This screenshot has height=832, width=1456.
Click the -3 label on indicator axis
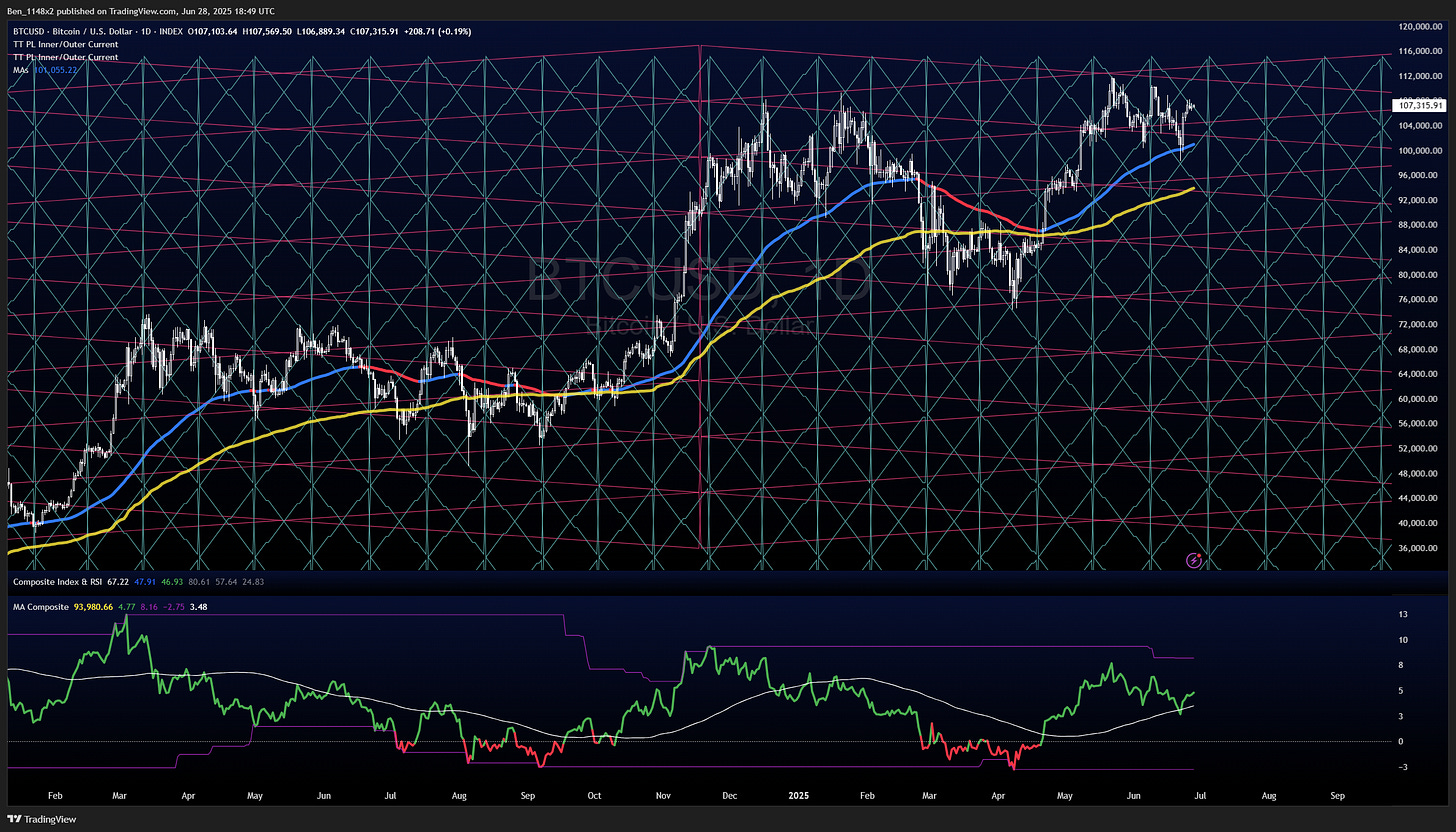(1403, 766)
